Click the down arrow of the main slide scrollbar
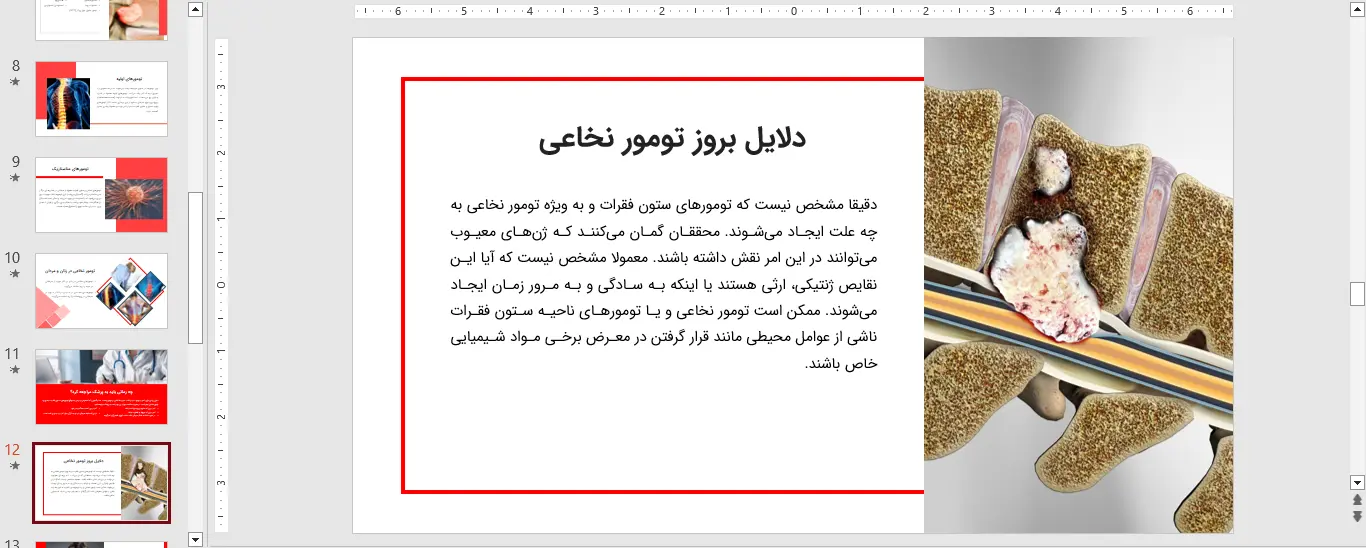The width and height of the screenshot is (1366, 548). (1357, 481)
